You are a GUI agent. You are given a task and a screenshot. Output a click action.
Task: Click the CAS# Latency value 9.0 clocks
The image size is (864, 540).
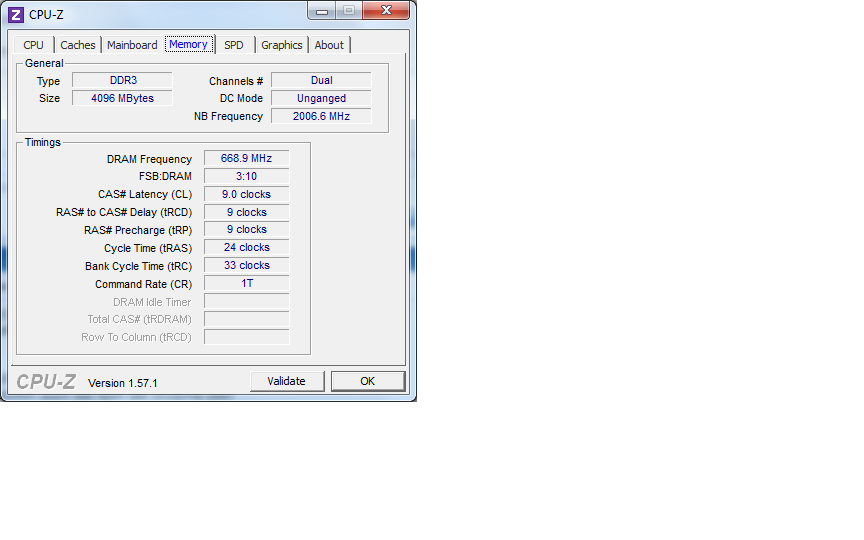246,195
